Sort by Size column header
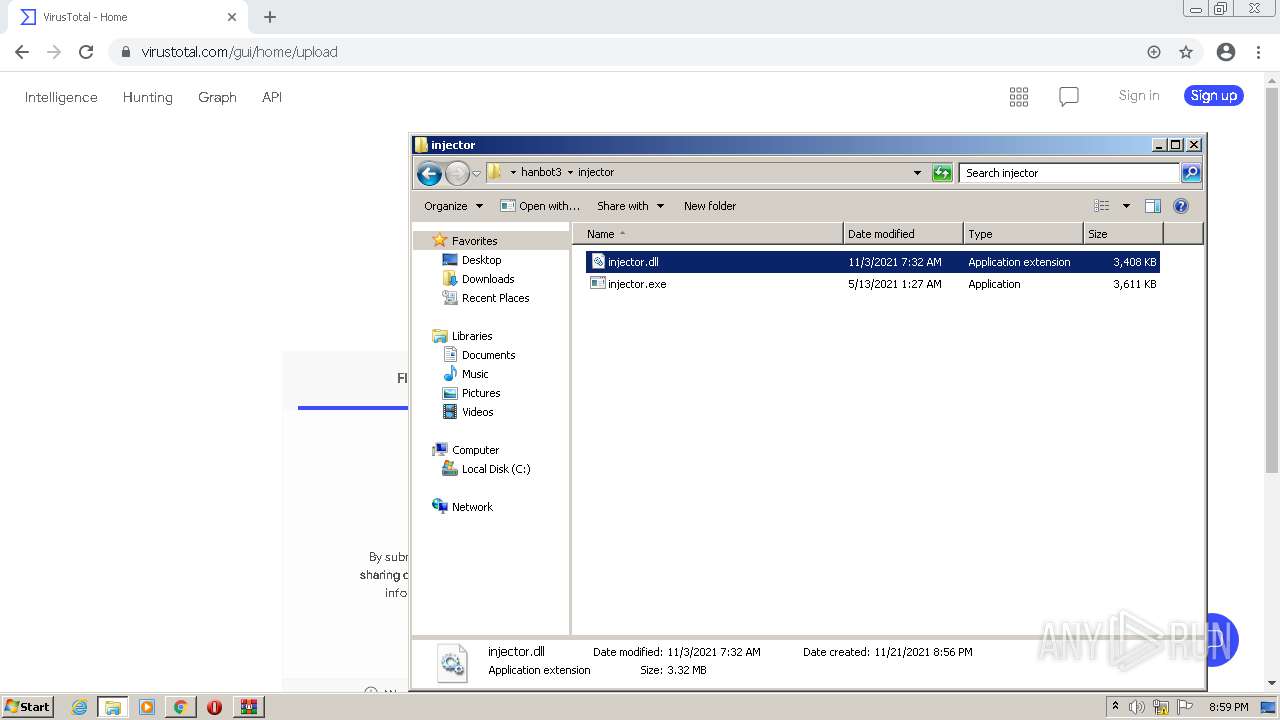The width and height of the screenshot is (1280, 720). (1123, 234)
